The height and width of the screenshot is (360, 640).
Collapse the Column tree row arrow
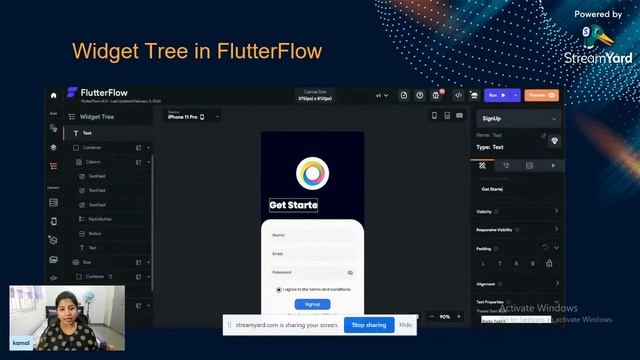pyautogui.click(x=148, y=162)
